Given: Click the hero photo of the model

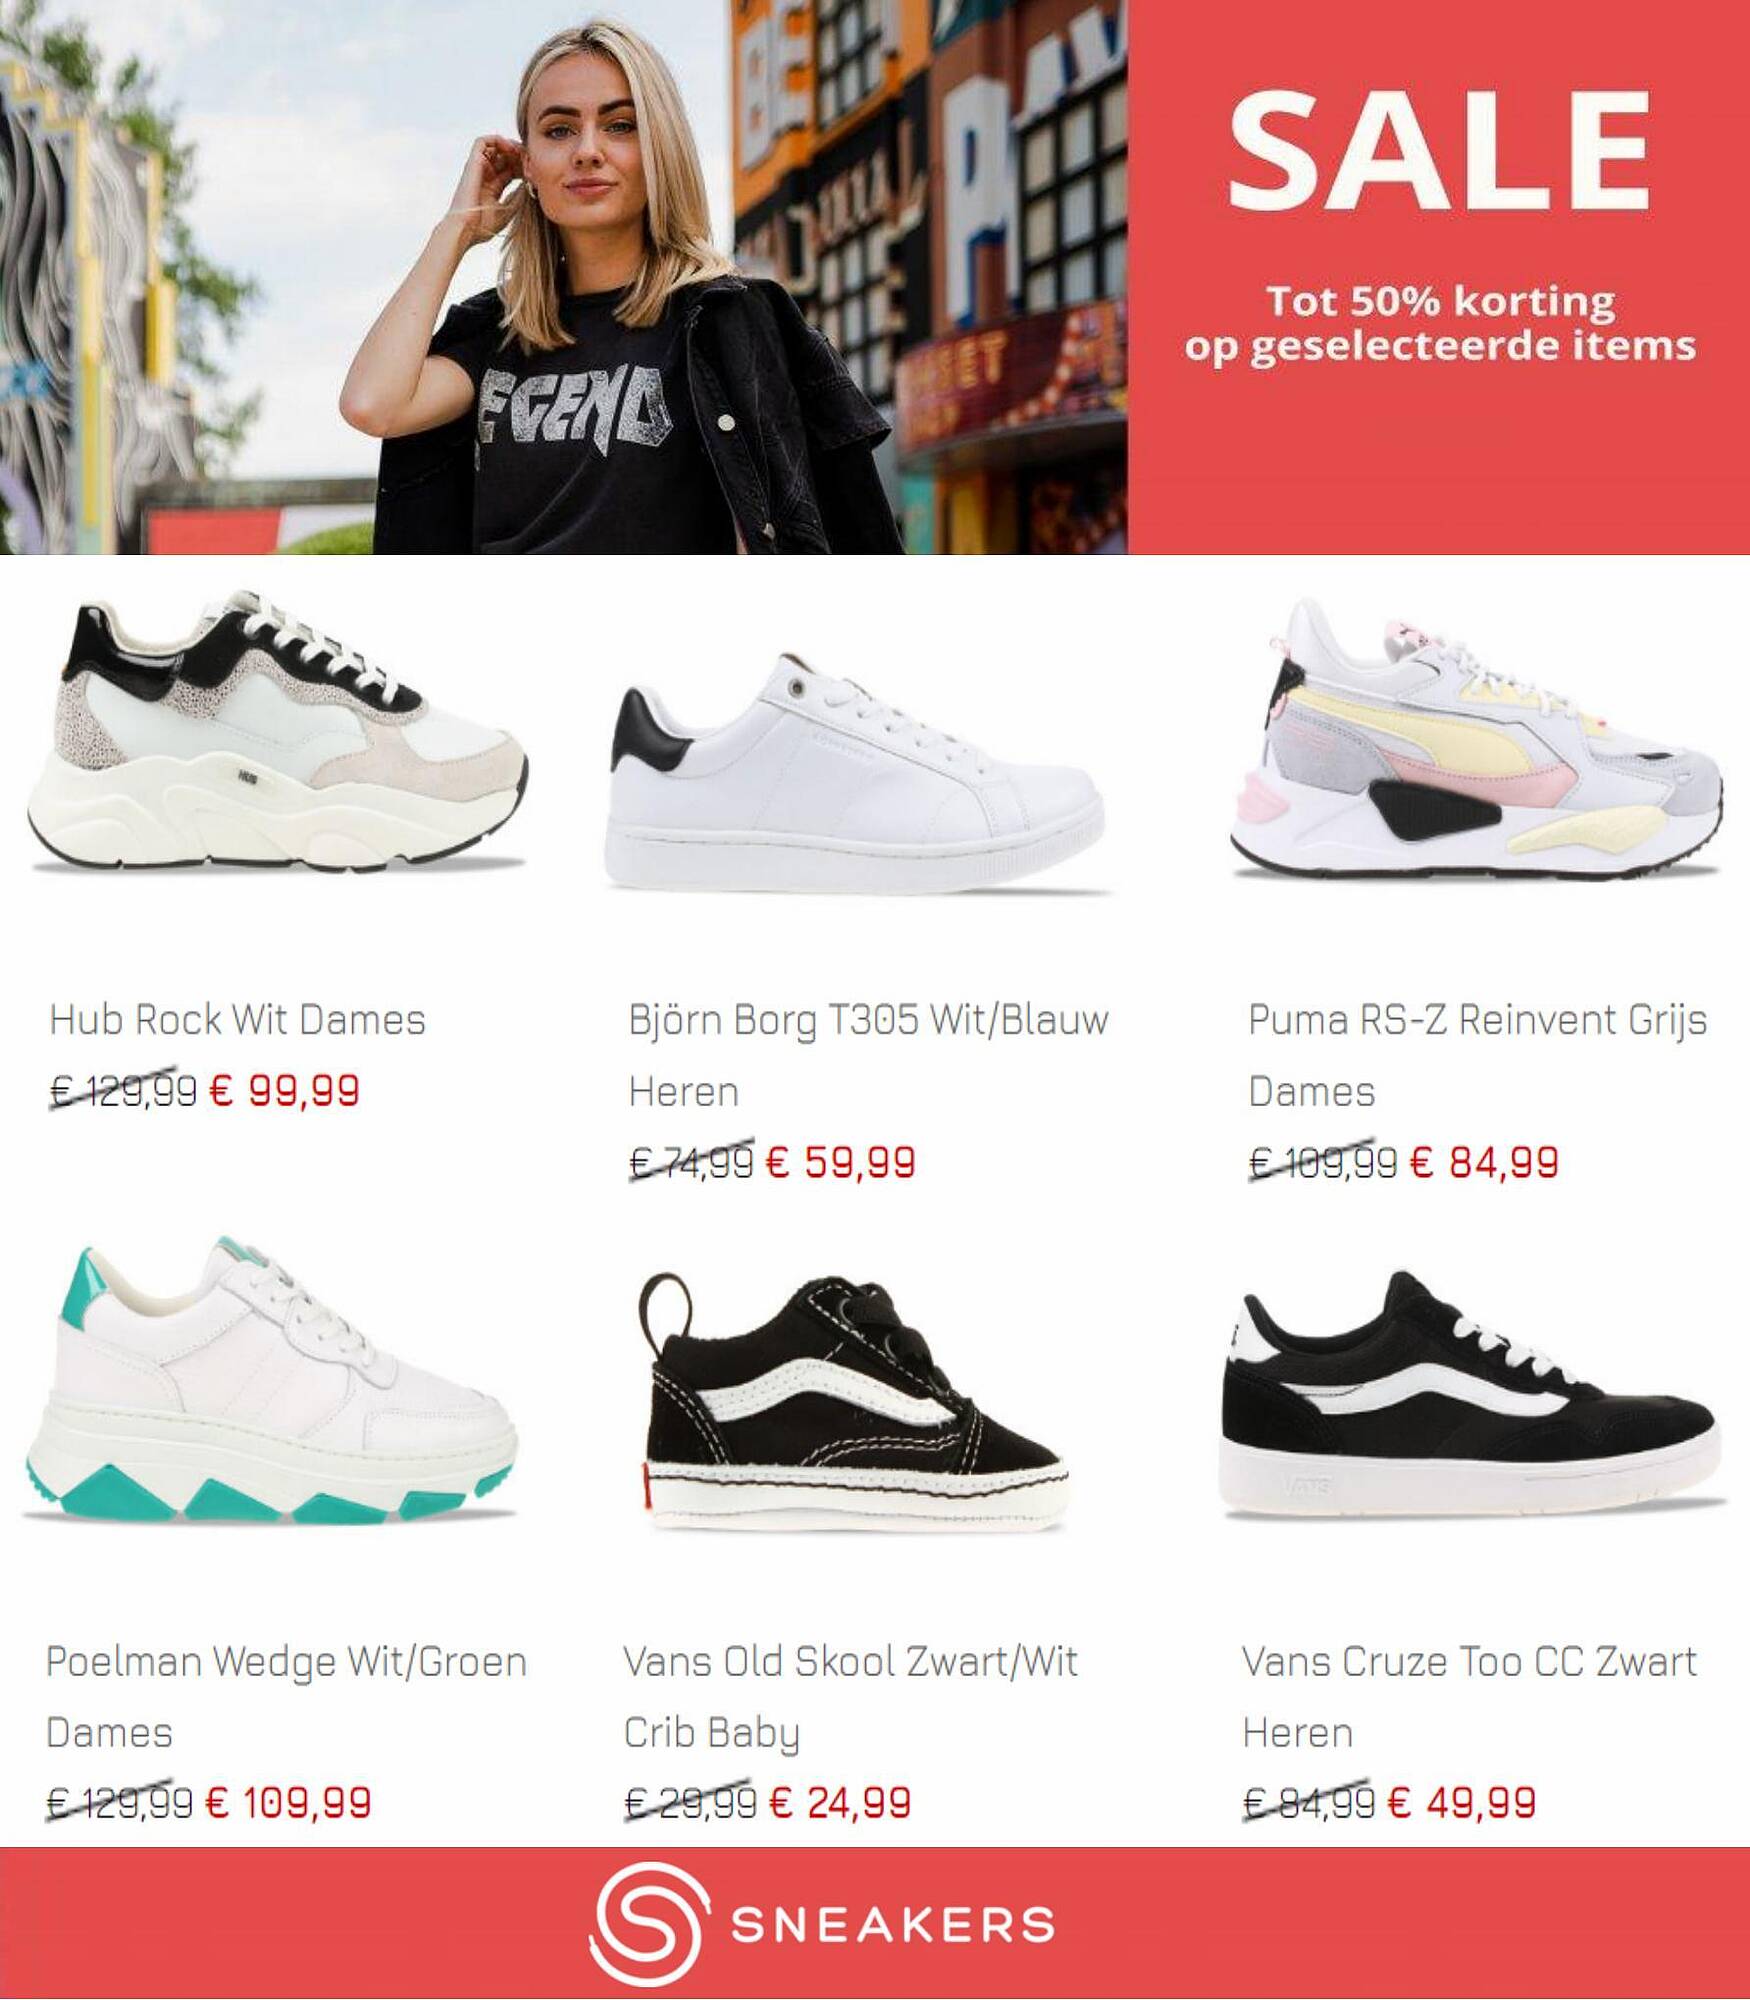Looking at the screenshot, I should (x=564, y=277).
